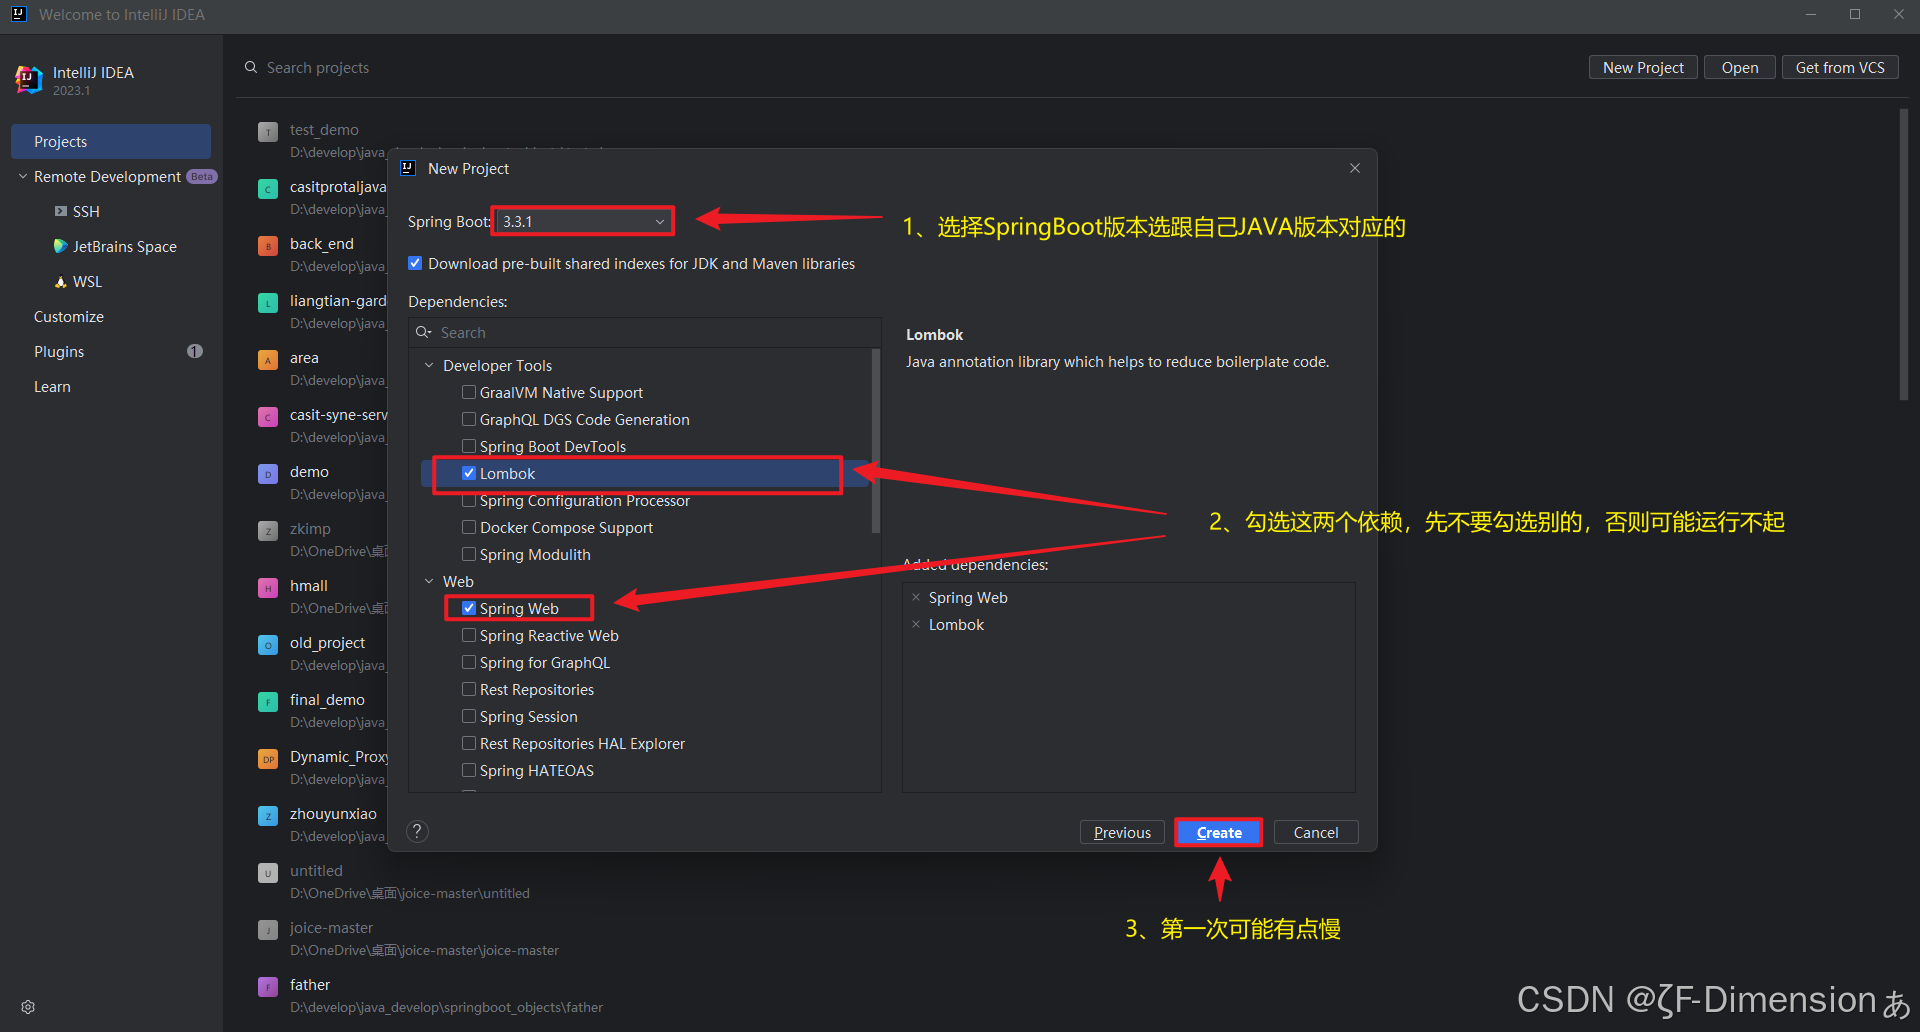Click the search projects magnifier icon
This screenshot has width=1920, height=1032.
[x=251, y=67]
